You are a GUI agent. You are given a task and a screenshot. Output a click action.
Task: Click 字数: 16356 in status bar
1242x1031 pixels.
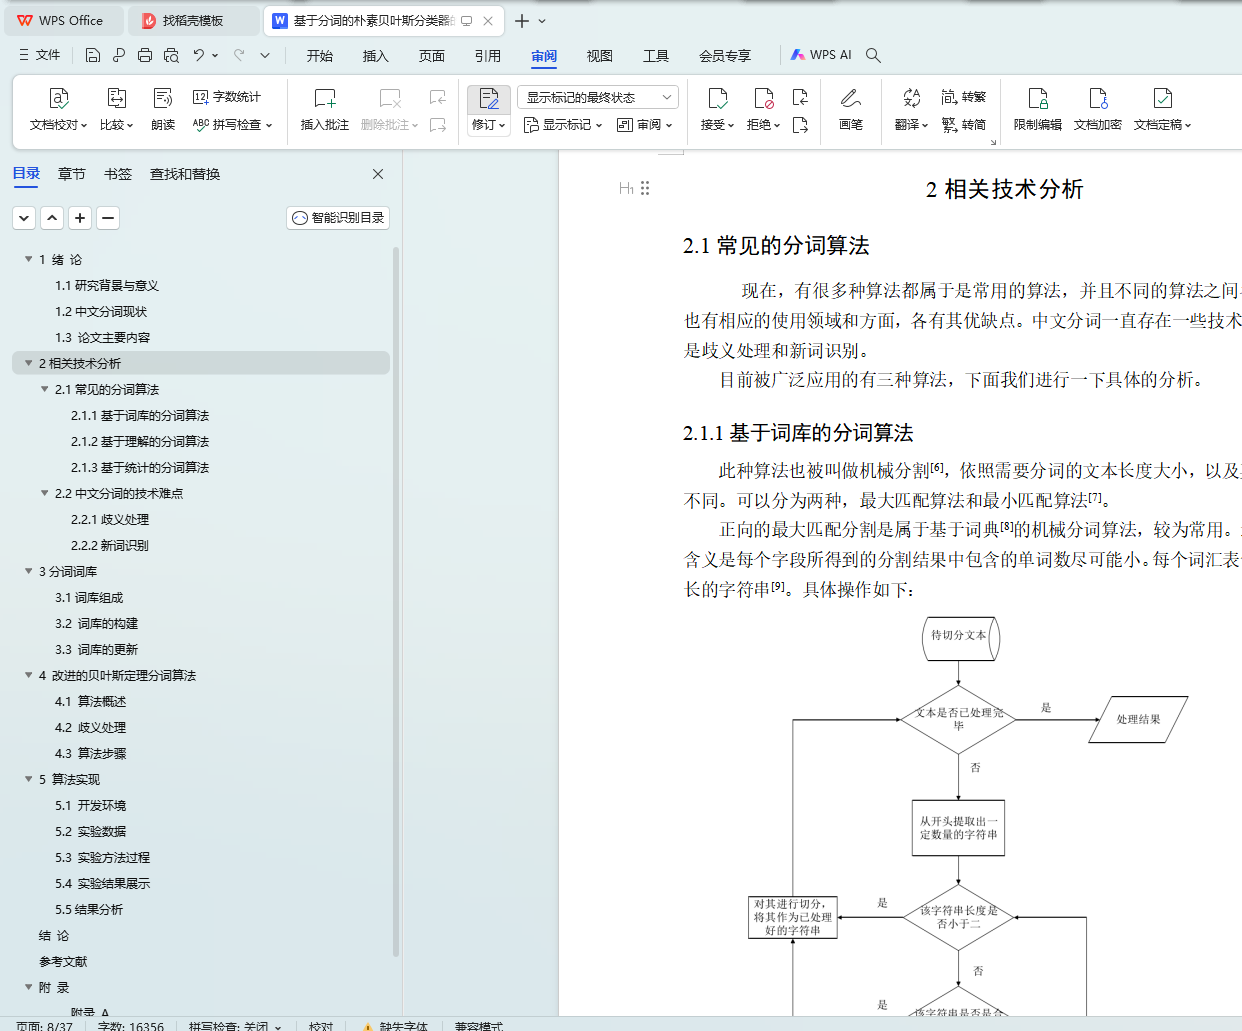click(131, 1025)
